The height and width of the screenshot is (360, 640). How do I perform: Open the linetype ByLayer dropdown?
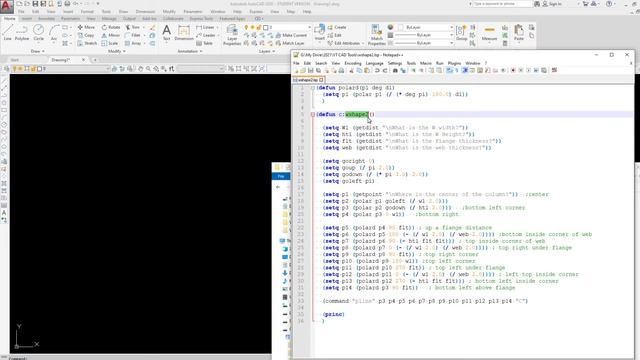pyautogui.click(x=451, y=43)
